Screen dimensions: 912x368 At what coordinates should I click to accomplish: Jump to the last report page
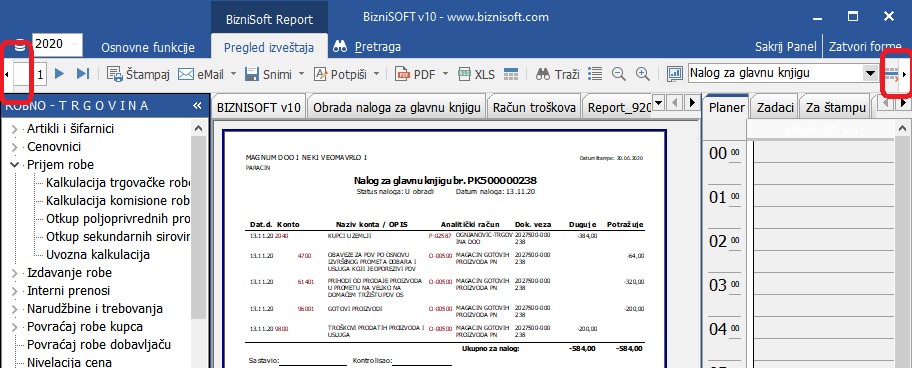tap(83, 74)
